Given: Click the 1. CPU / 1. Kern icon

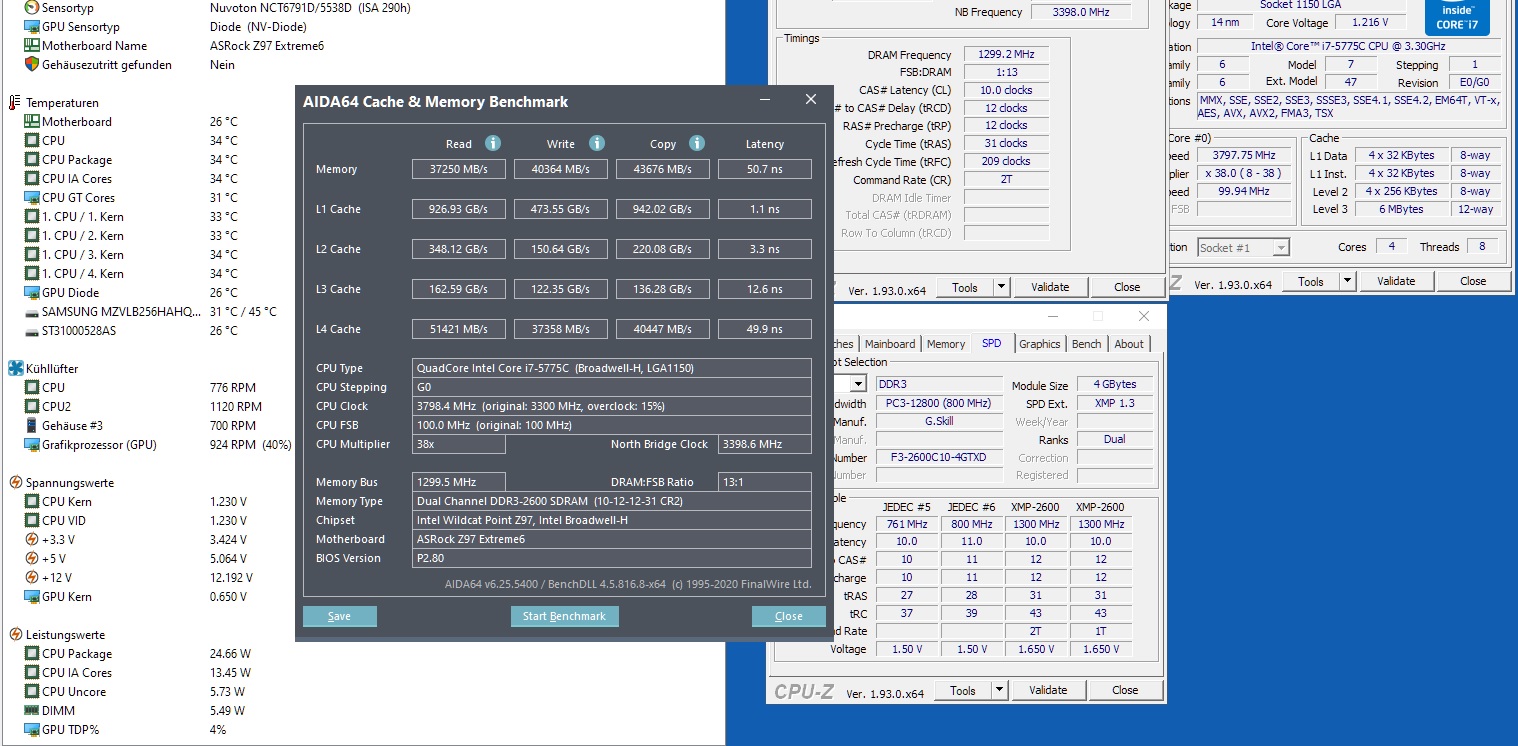Looking at the screenshot, I should [x=32, y=216].
